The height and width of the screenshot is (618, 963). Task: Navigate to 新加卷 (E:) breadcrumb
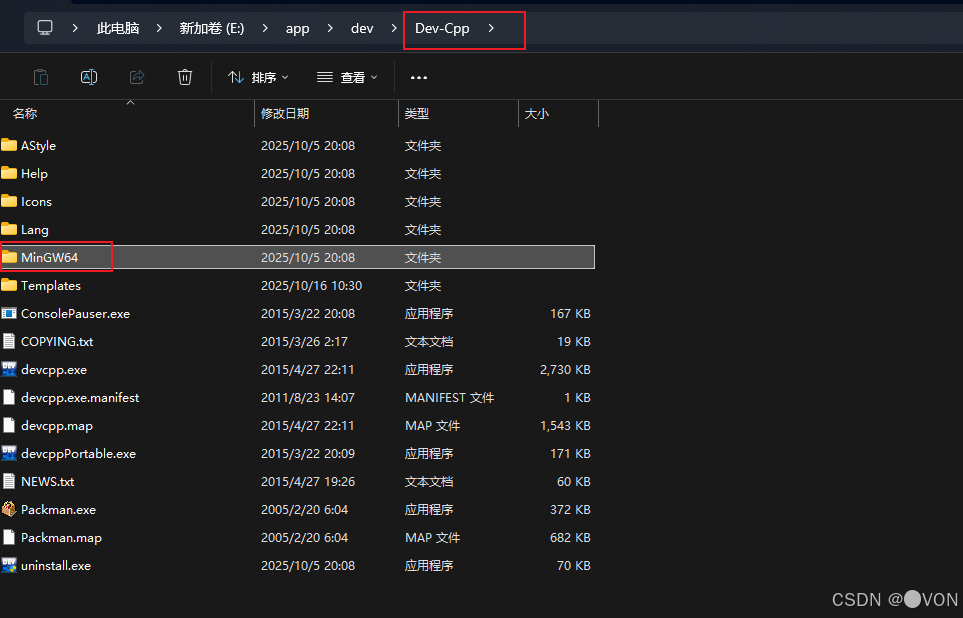(x=212, y=28)
